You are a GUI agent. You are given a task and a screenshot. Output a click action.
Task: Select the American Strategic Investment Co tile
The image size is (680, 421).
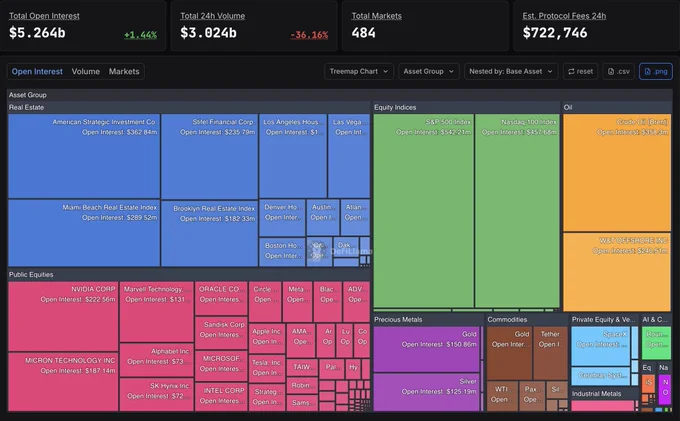coord(84,156)
